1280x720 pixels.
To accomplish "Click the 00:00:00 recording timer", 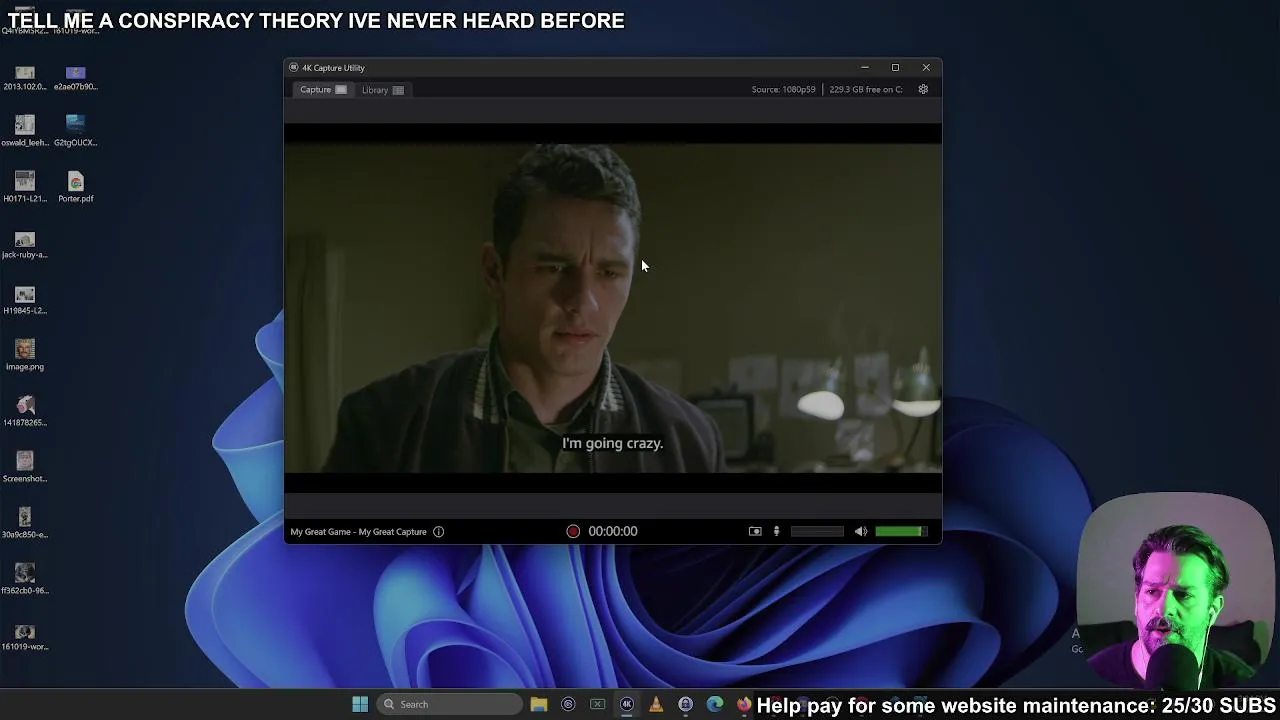I will (613, 532).
